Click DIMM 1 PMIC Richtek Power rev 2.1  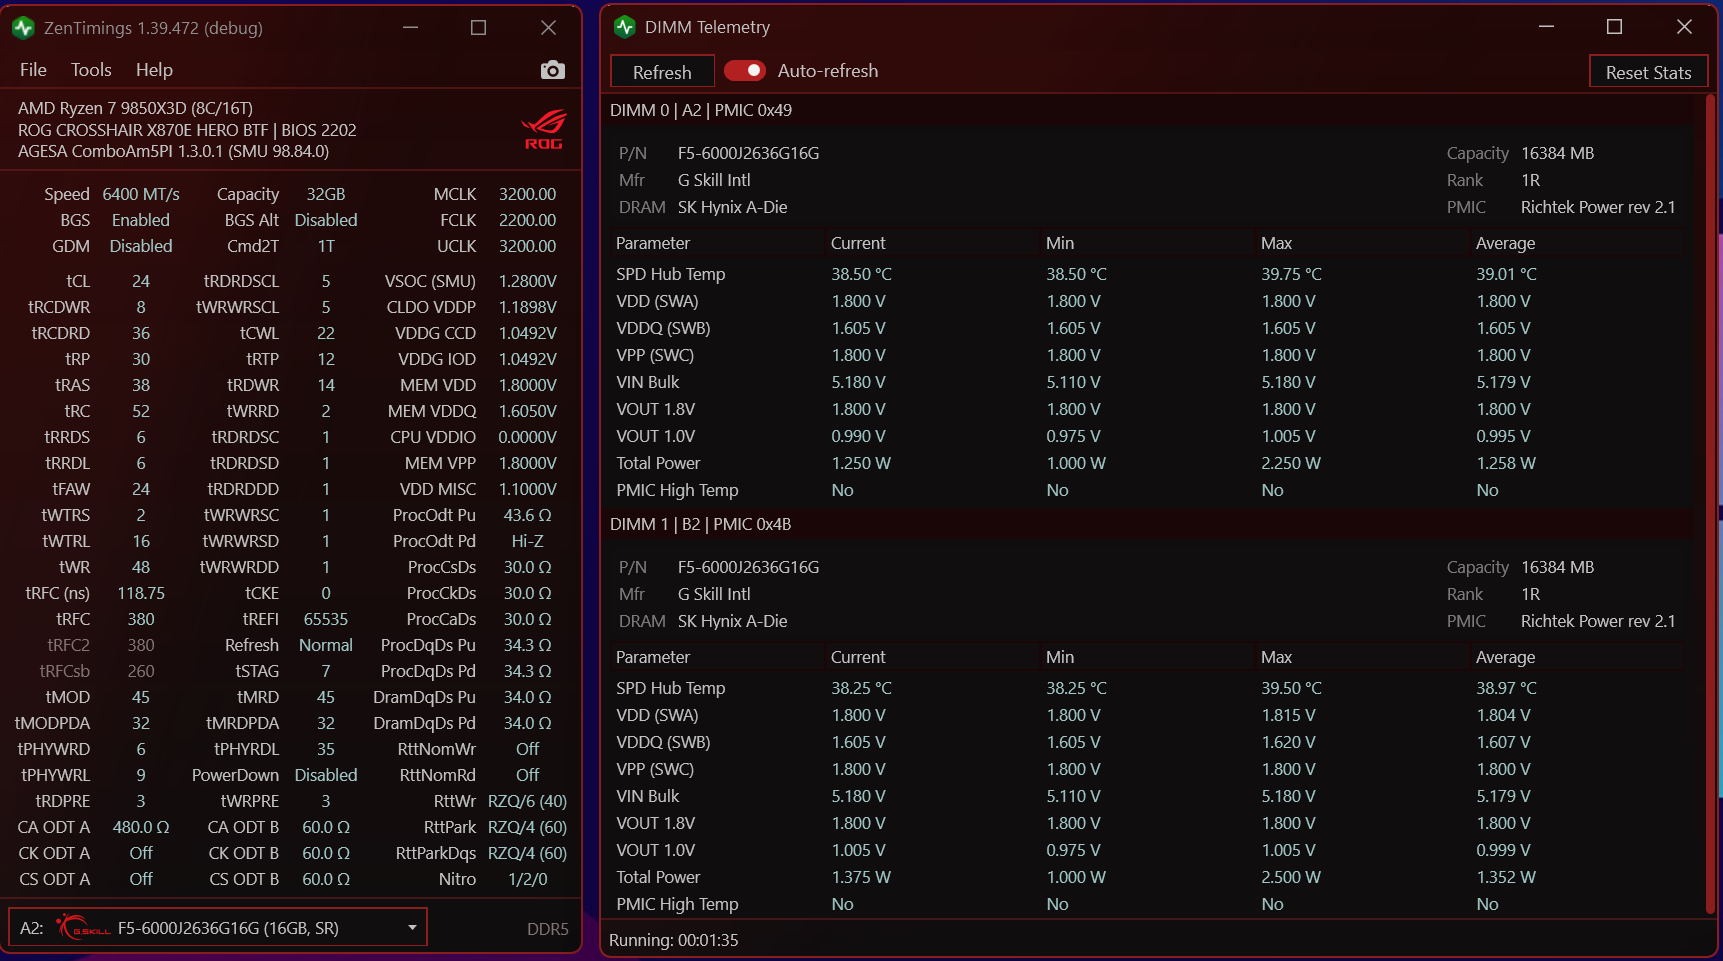point(1598,621)
